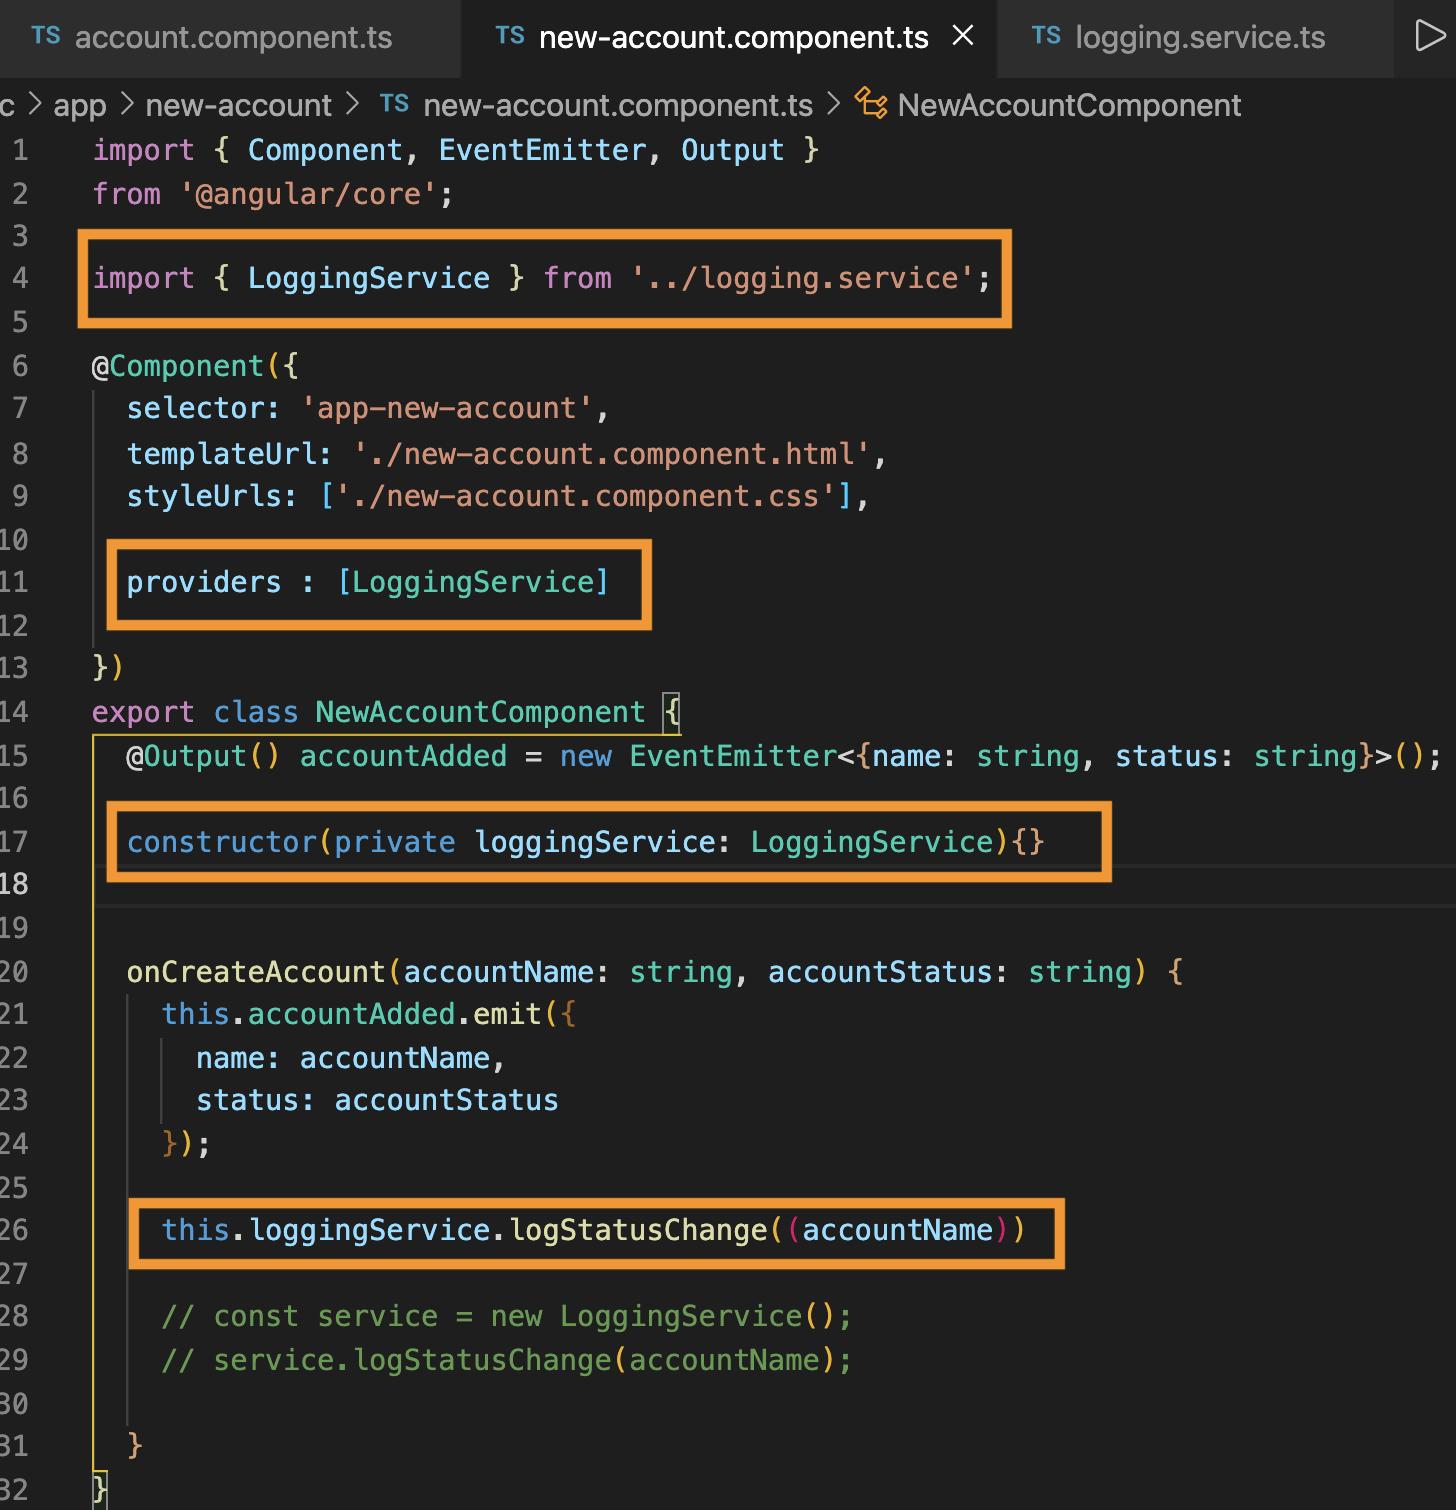
Task: Click the TS icon on account.component.ts tab
Action: point(45,36)
